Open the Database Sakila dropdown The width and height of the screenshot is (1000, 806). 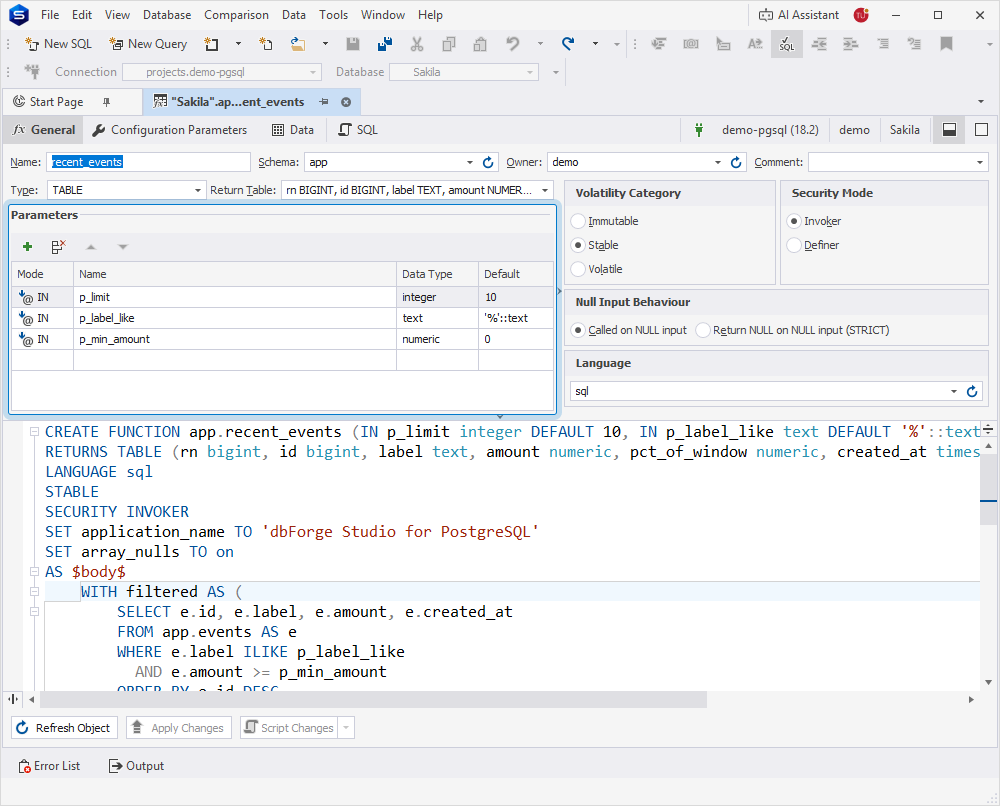click(x=530, y=73)
